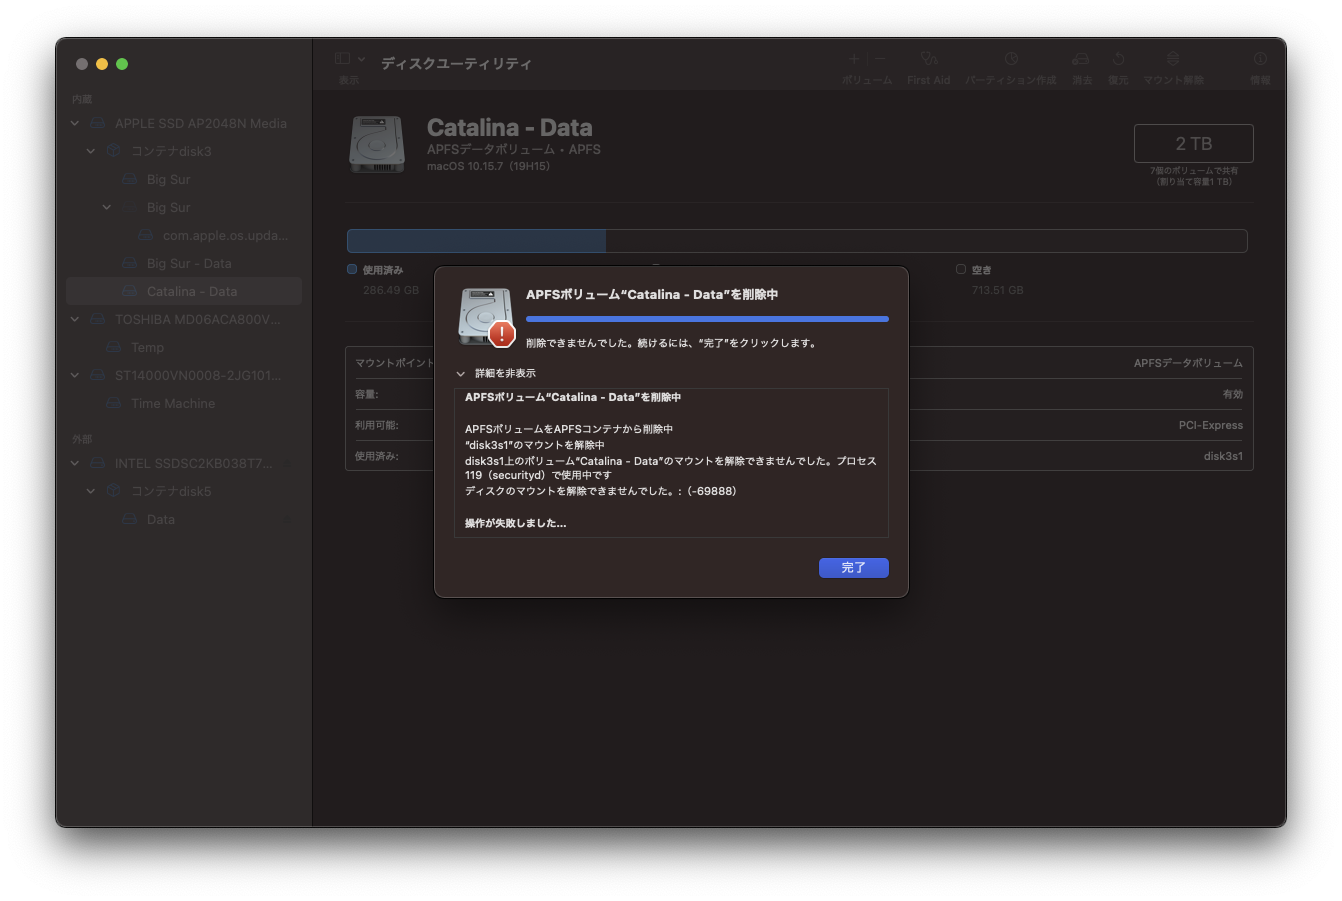This screenshot has height=901, width=1342.
Task: Click the パーティション作成 partition toolbar icon
Action: point(1011,60)
